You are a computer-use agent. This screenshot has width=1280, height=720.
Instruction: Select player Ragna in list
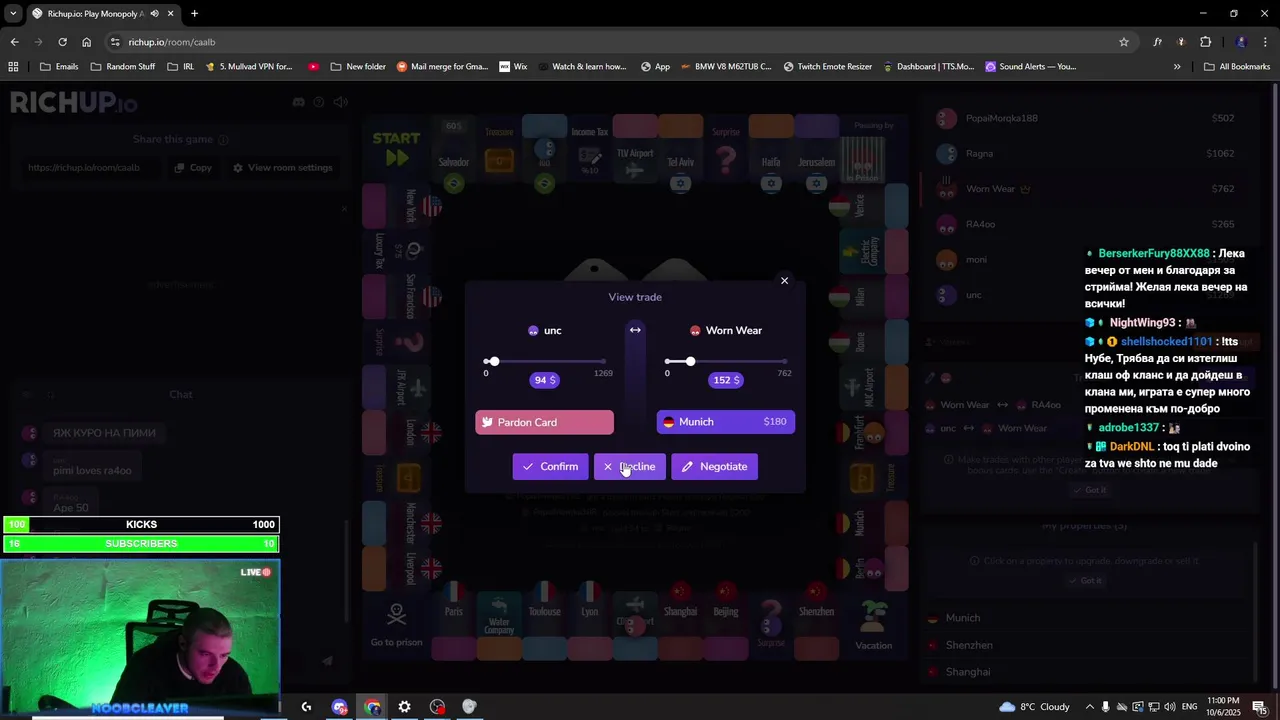1085,153
